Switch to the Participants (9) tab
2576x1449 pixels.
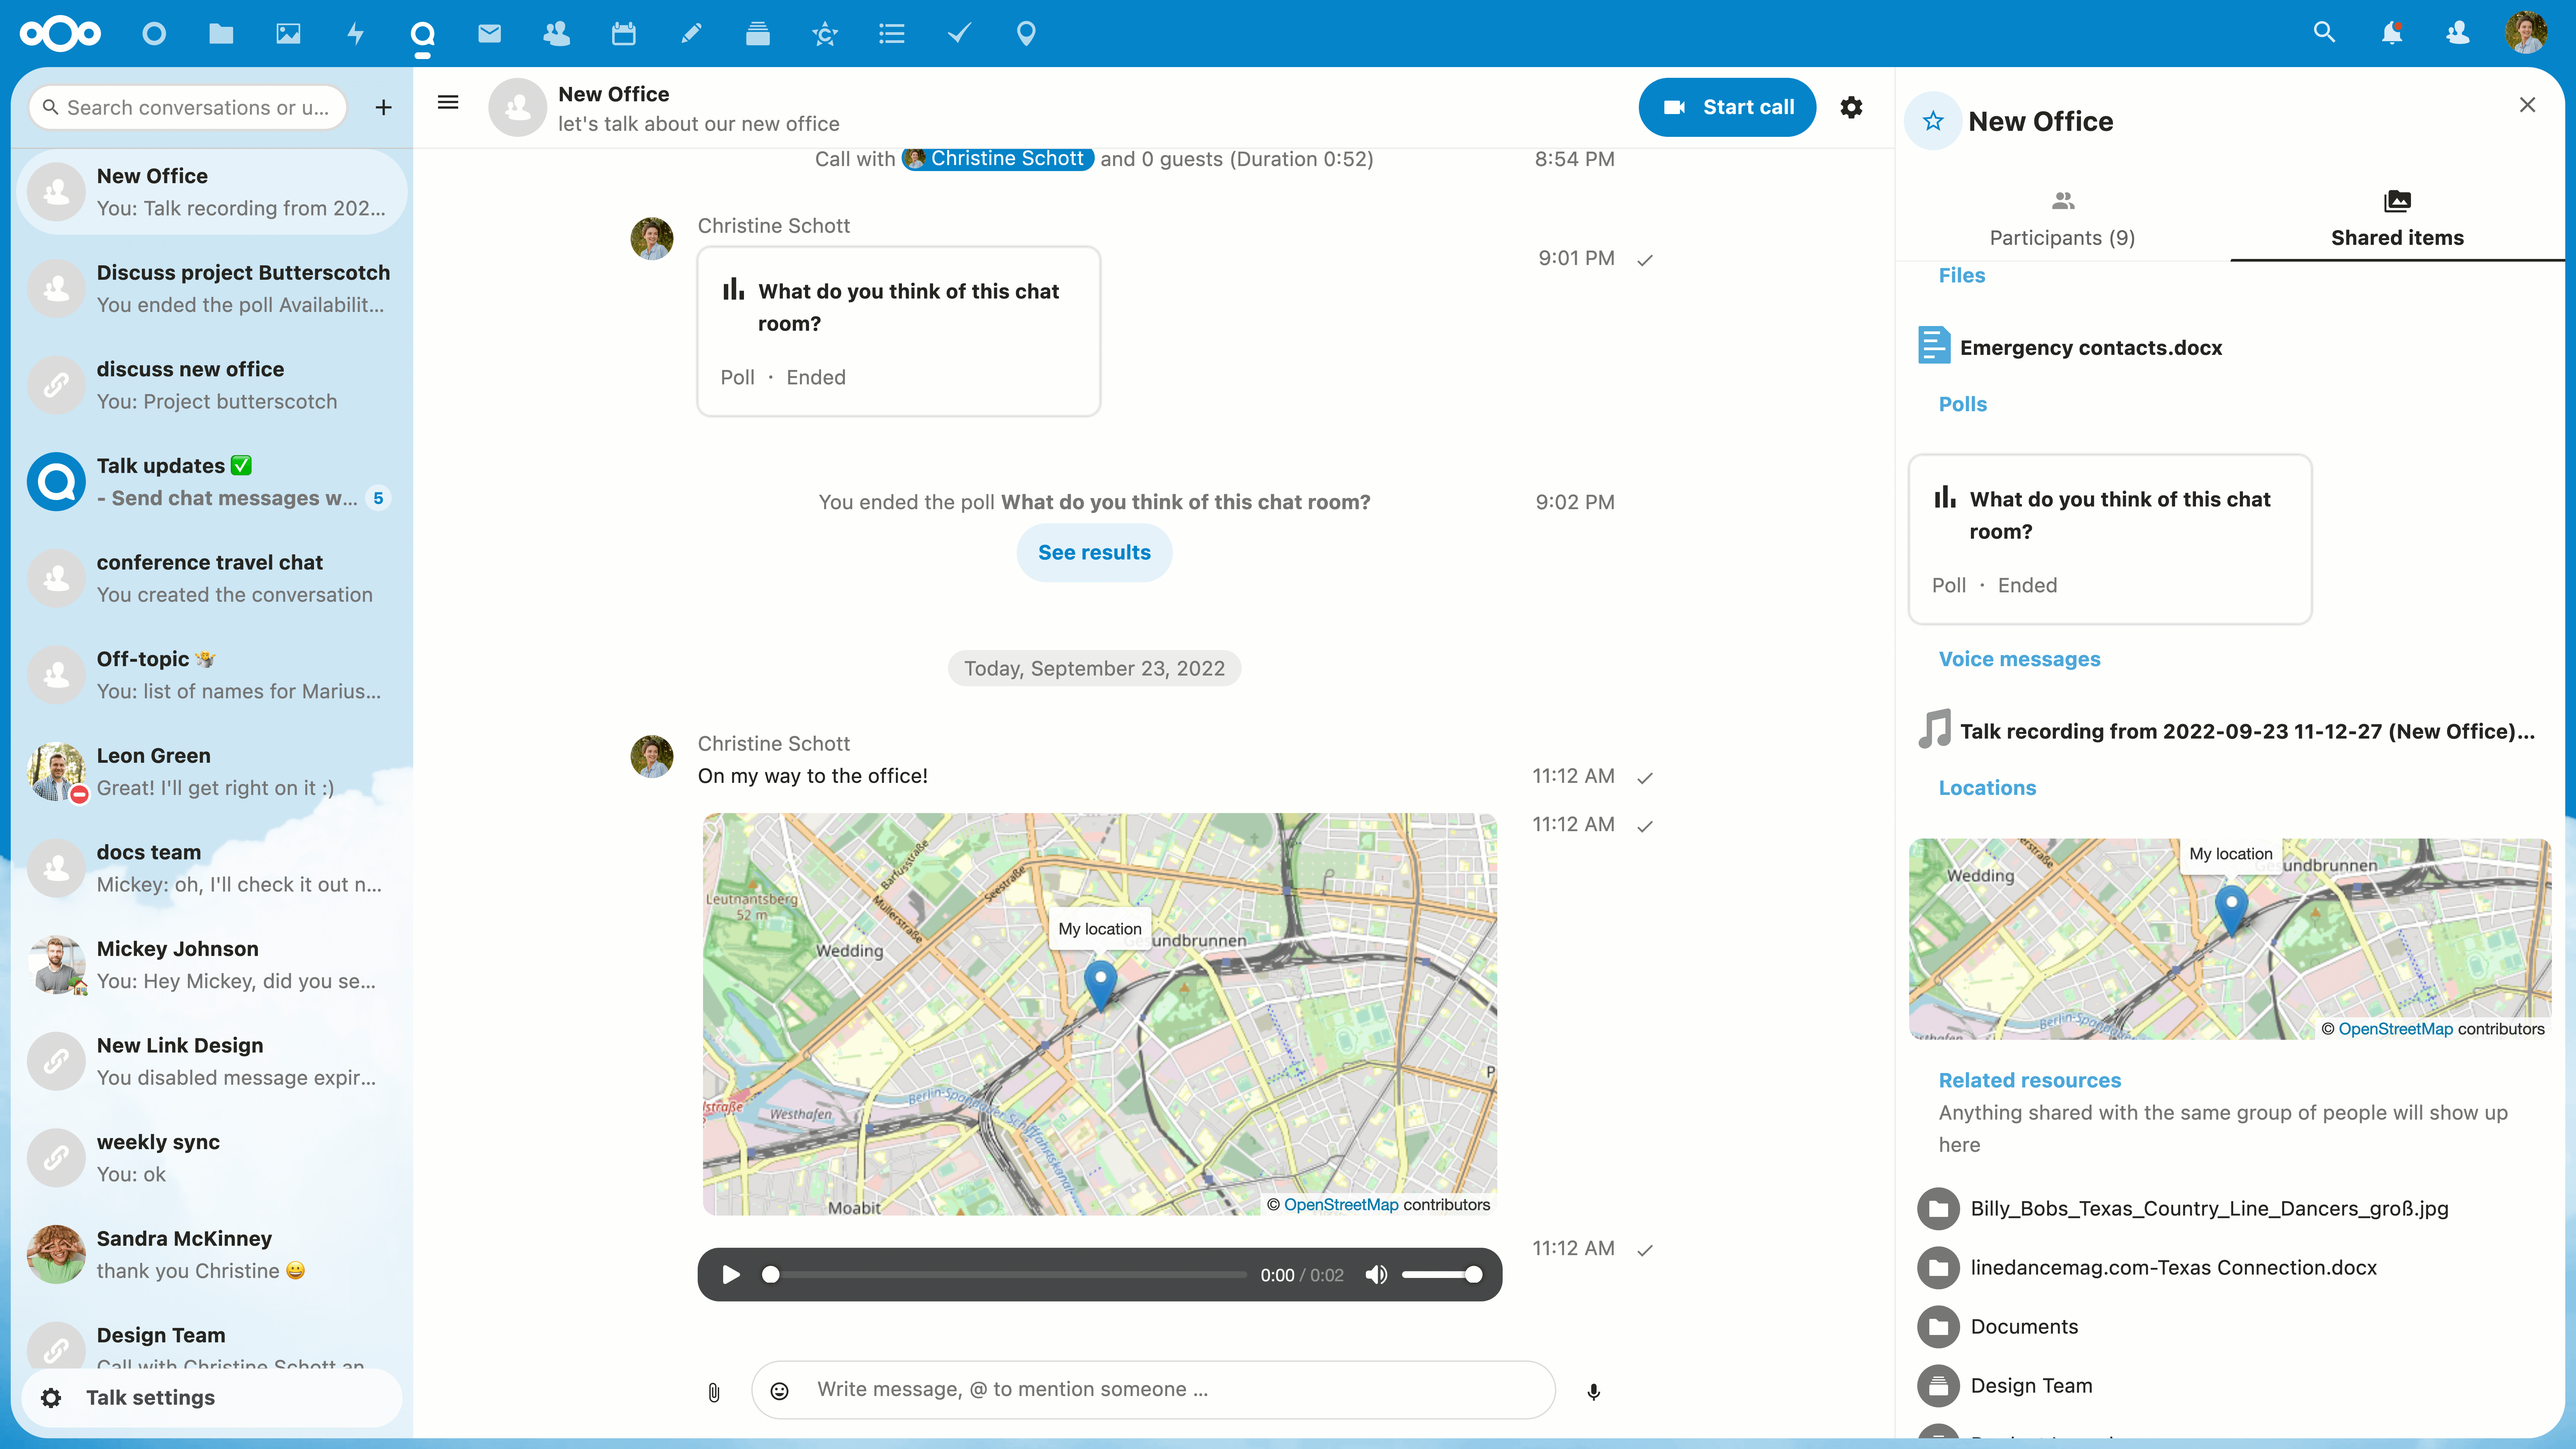[2062, 219]
